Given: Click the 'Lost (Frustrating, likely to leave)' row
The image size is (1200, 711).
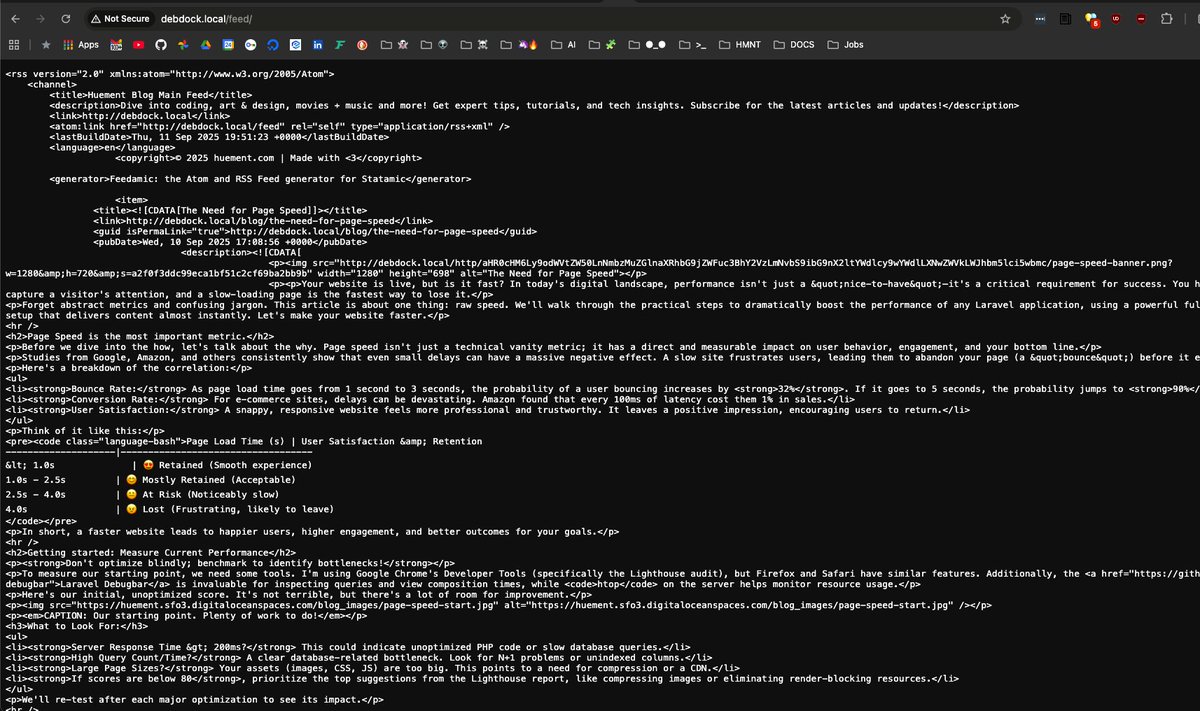Looking at the screenshot, I should 169,508.
